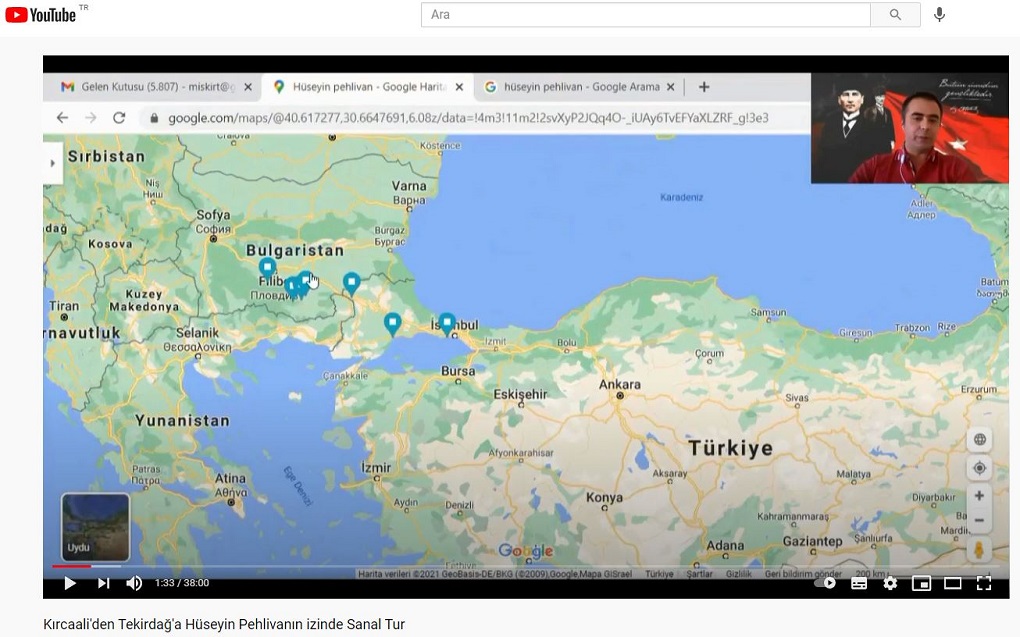Click Geri bildirim gönder link
1020x637 pixels.
[x=803, y=574]
